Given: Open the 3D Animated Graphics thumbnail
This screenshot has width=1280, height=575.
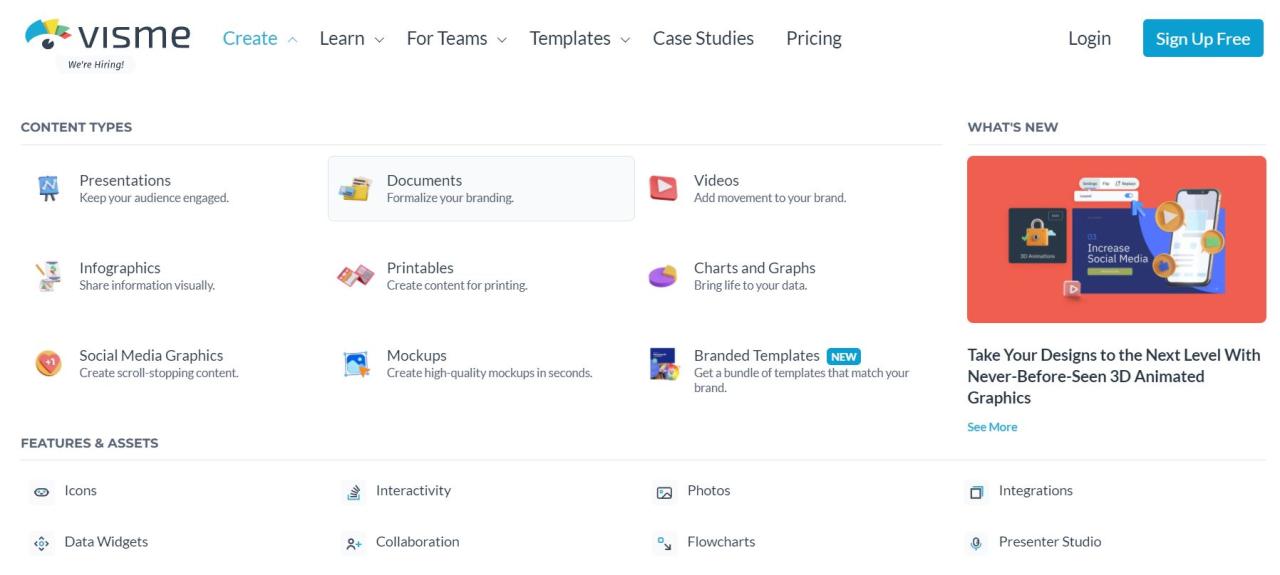Looking at the screenshot, I should click(1116, 239).
